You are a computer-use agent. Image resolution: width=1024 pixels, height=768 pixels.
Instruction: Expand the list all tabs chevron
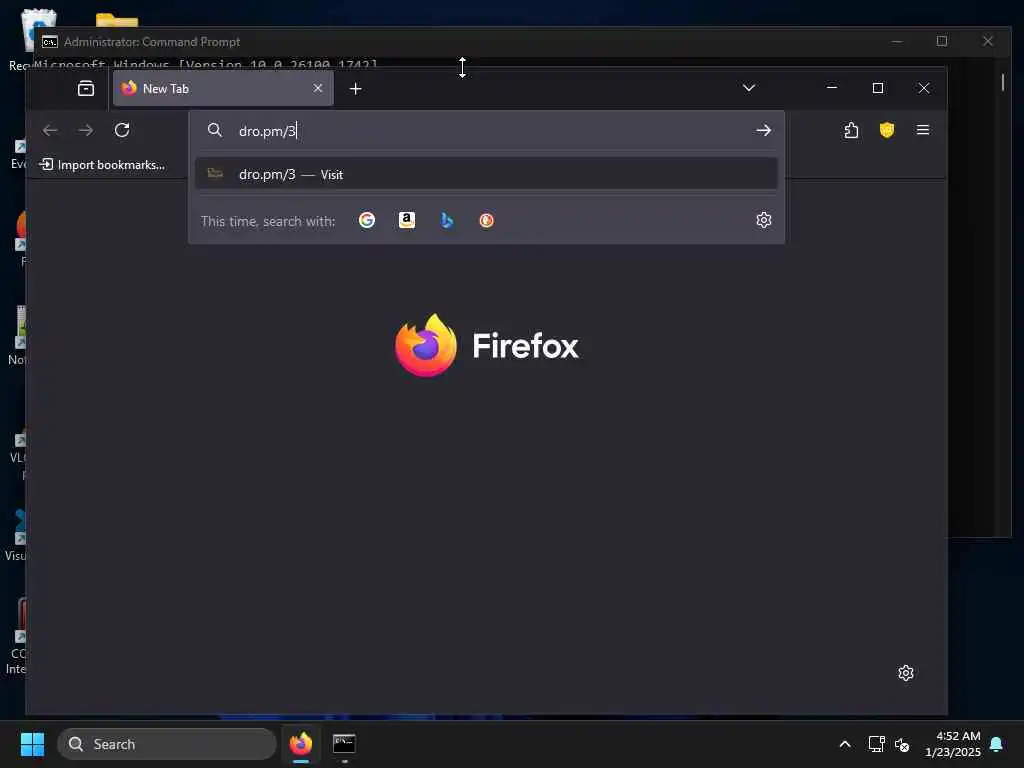[x=748, y=88]
